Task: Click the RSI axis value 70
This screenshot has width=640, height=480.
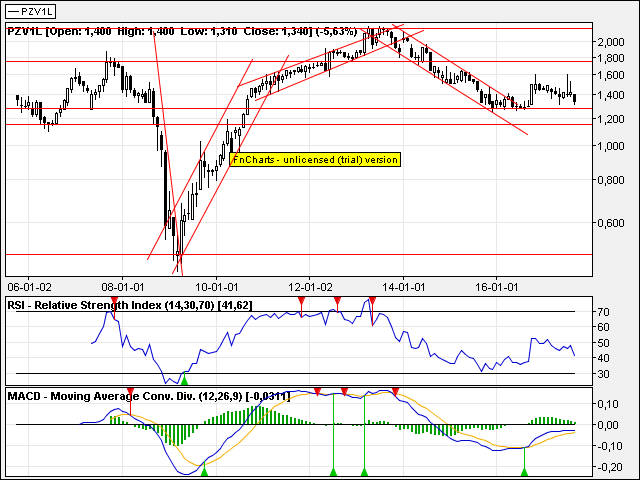Action: click(603, 312)
